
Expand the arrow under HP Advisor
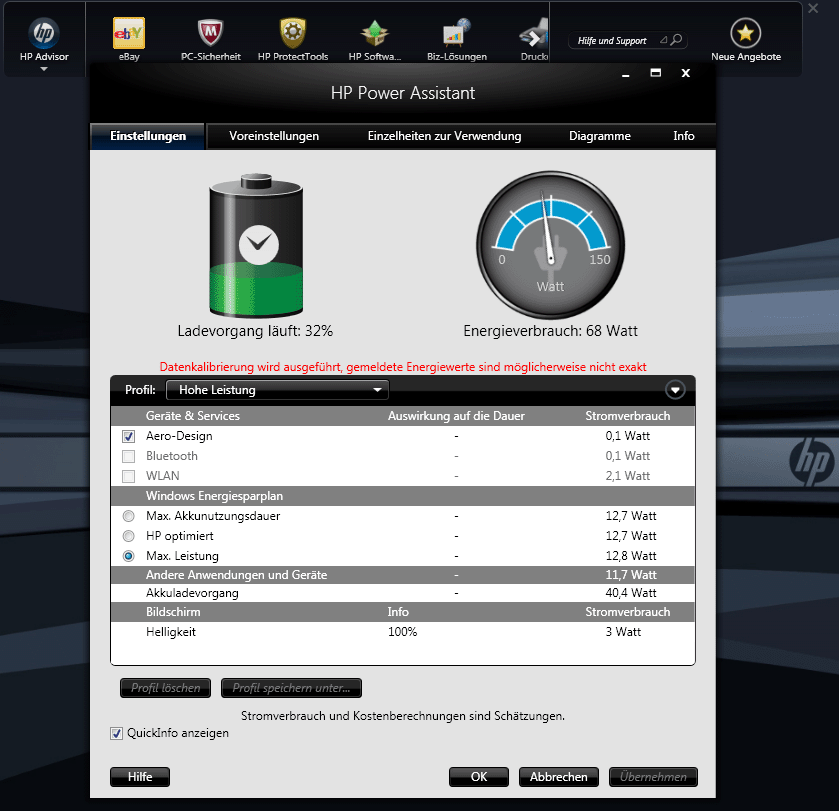[x=44, y=69]
